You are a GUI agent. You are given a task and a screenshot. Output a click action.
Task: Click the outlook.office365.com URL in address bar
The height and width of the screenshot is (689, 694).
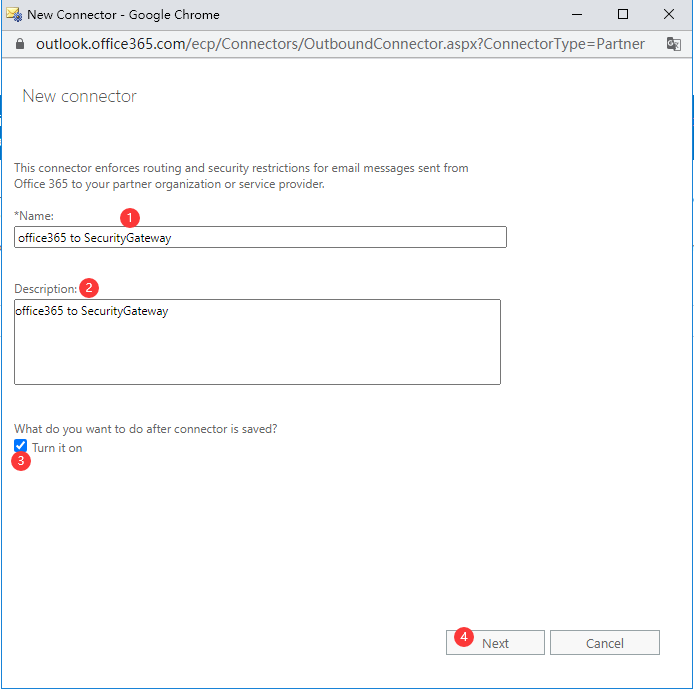point(340,44)
